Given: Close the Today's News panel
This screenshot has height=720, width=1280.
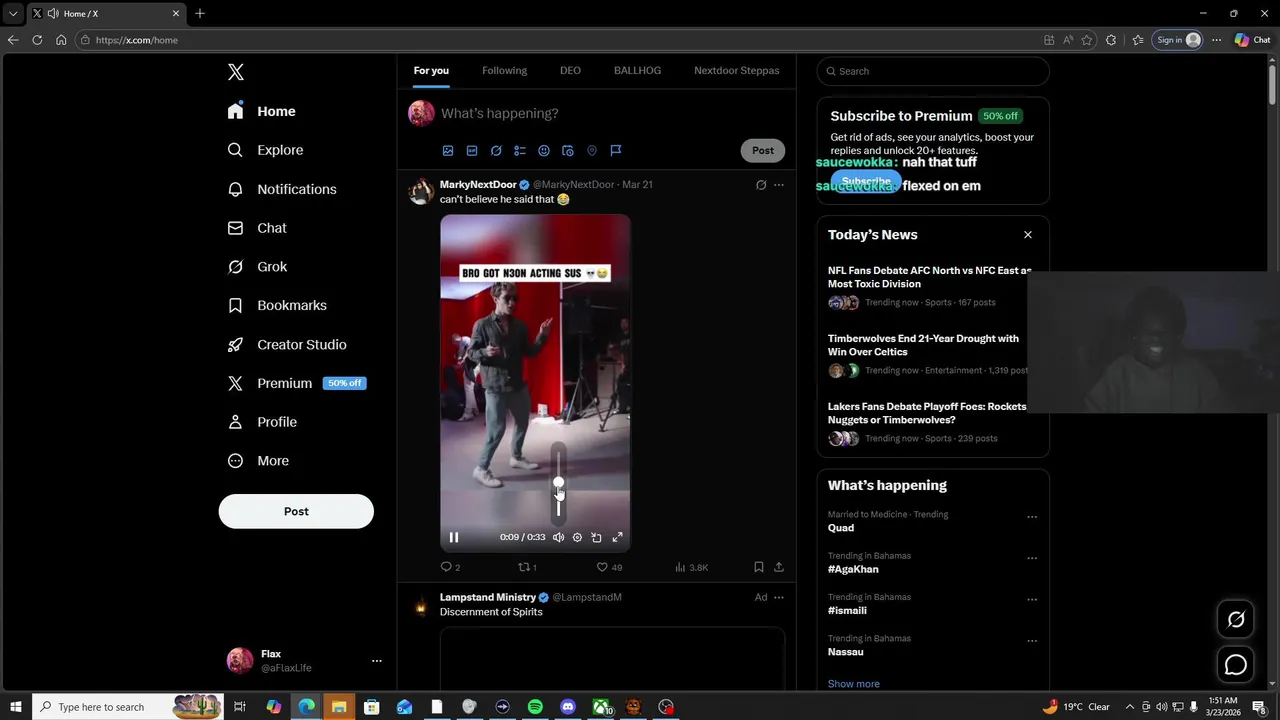Looking at the screenshot, I should tap(1028, 235).
